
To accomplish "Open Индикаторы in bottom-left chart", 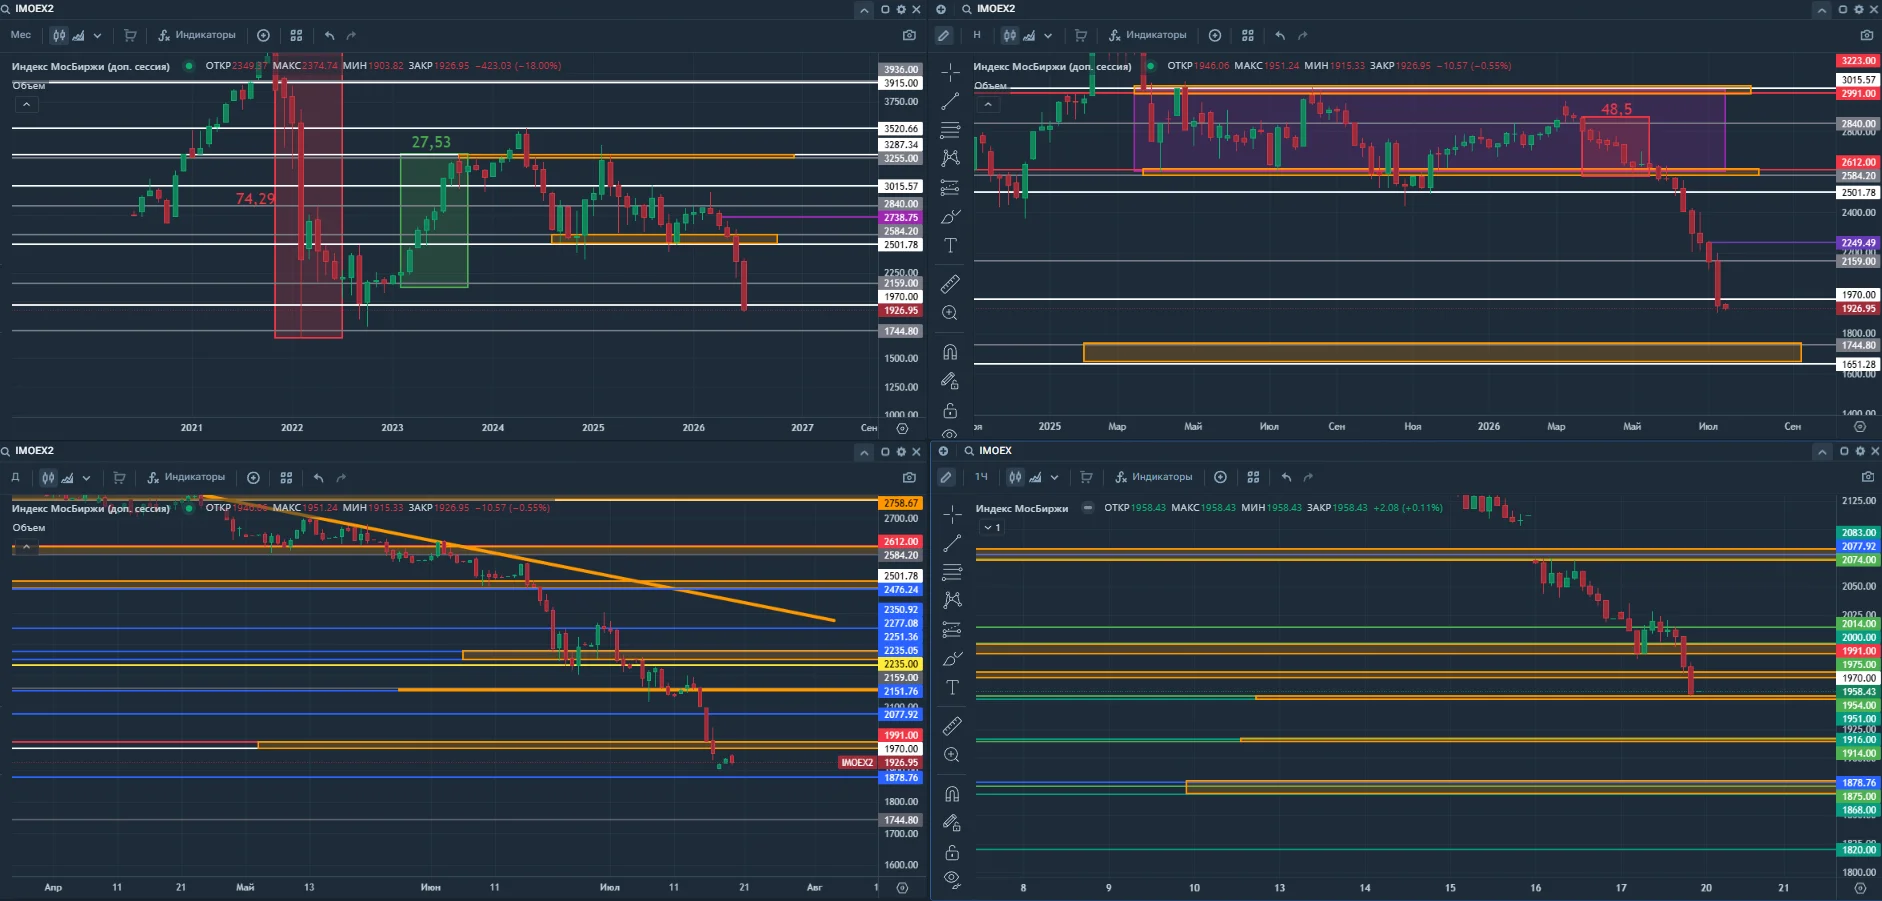I will 186,477.
